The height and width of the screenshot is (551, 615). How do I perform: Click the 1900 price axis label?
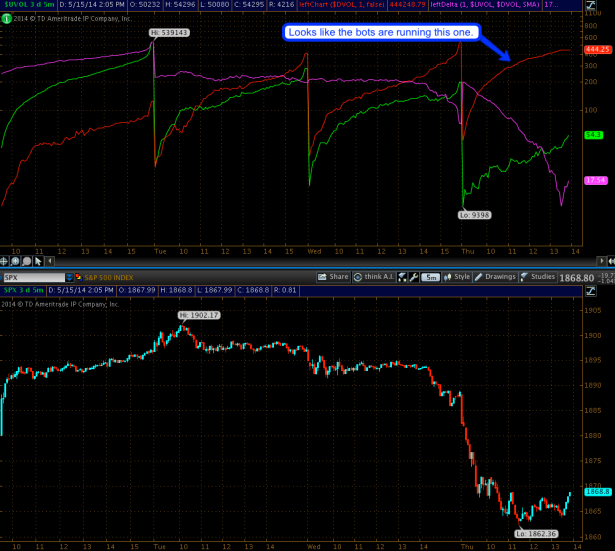click(x=593, y=335)
